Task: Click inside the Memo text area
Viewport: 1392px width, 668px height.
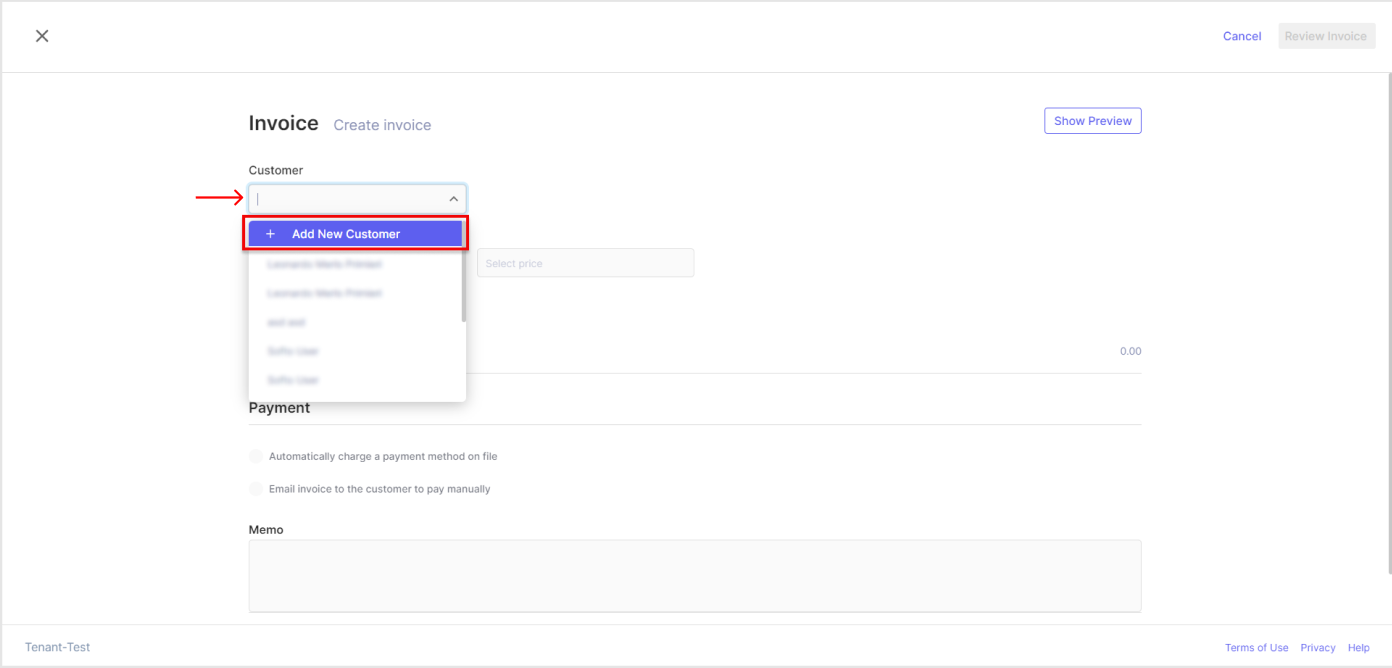Action: 695,576
